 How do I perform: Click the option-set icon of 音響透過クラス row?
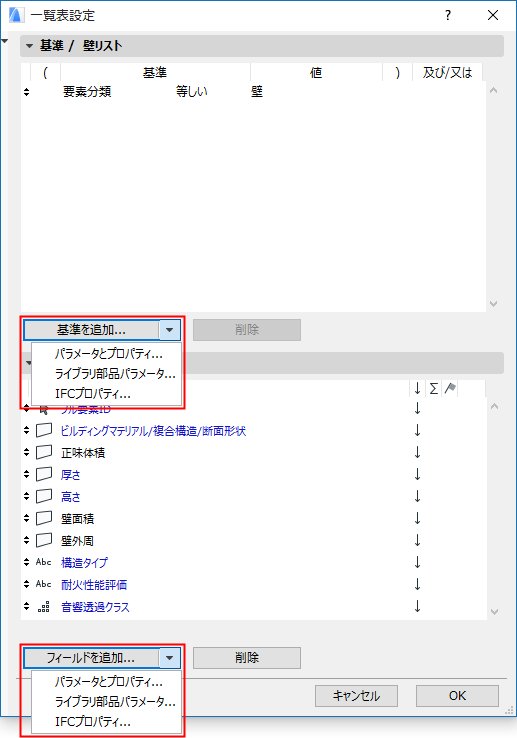44,607
